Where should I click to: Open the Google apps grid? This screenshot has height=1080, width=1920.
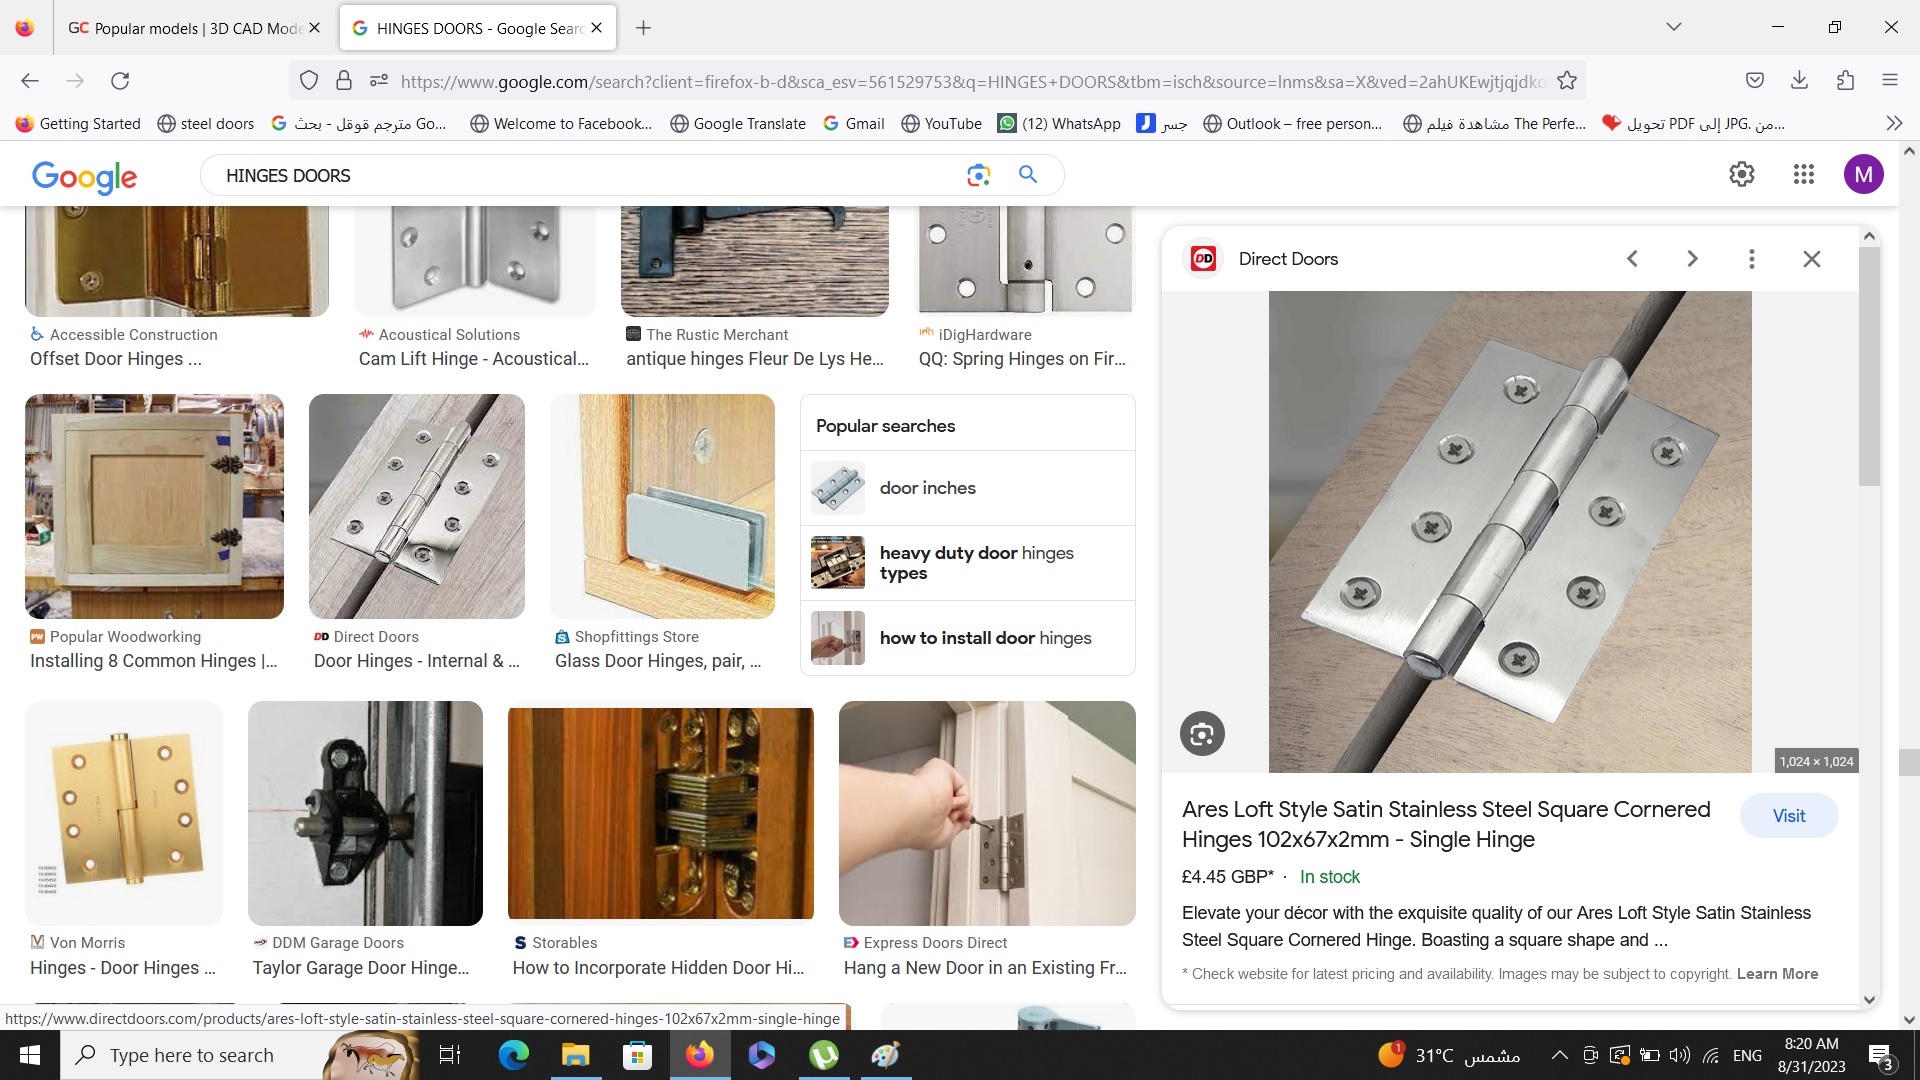[x=1803, y=175]
